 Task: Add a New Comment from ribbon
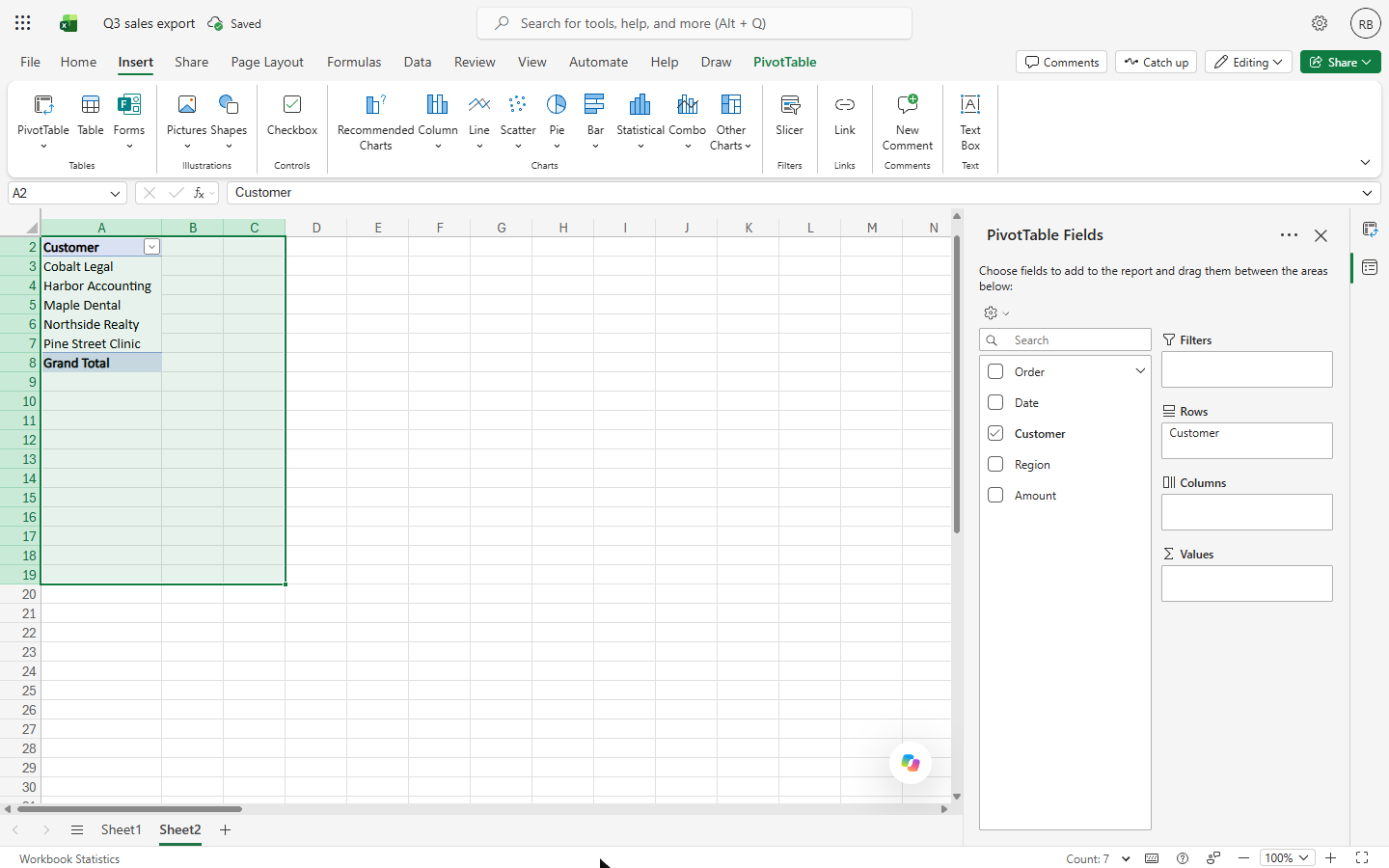coord(907,122)
